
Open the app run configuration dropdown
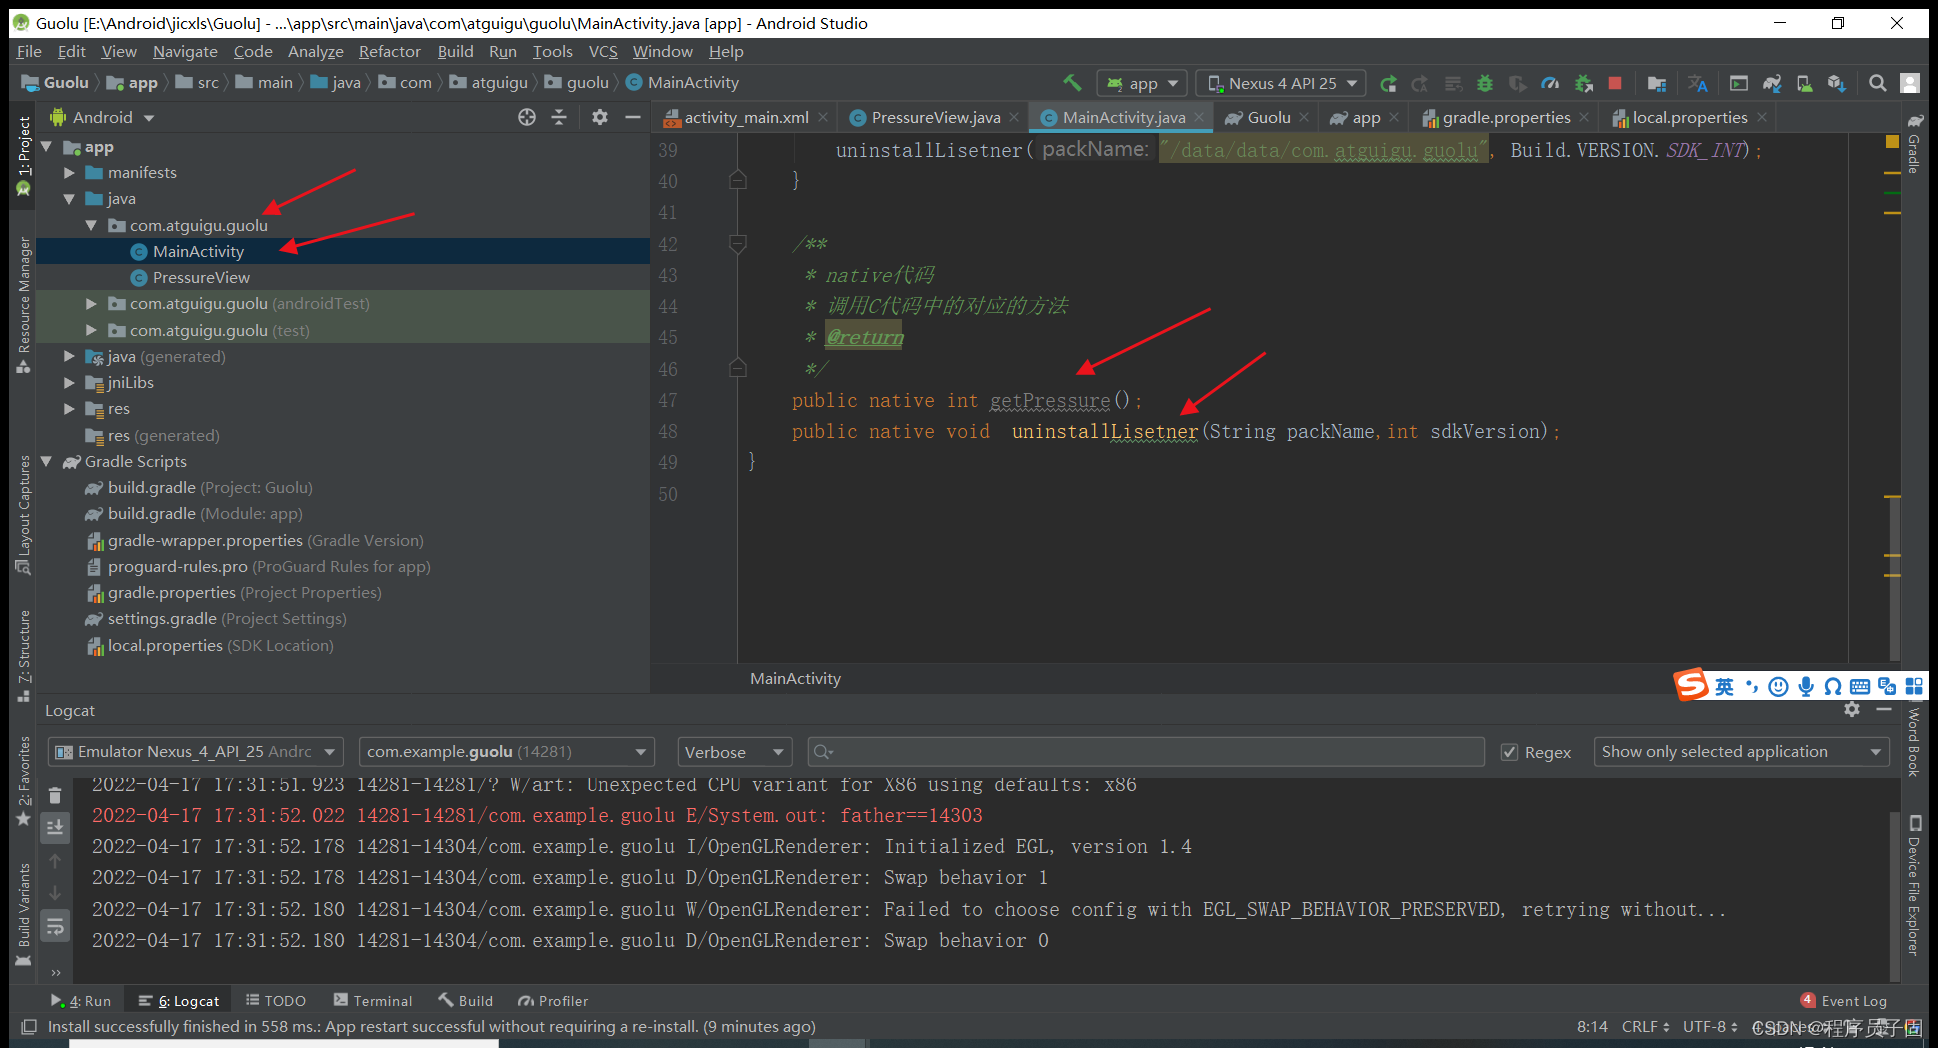(x=1142, y=83)
